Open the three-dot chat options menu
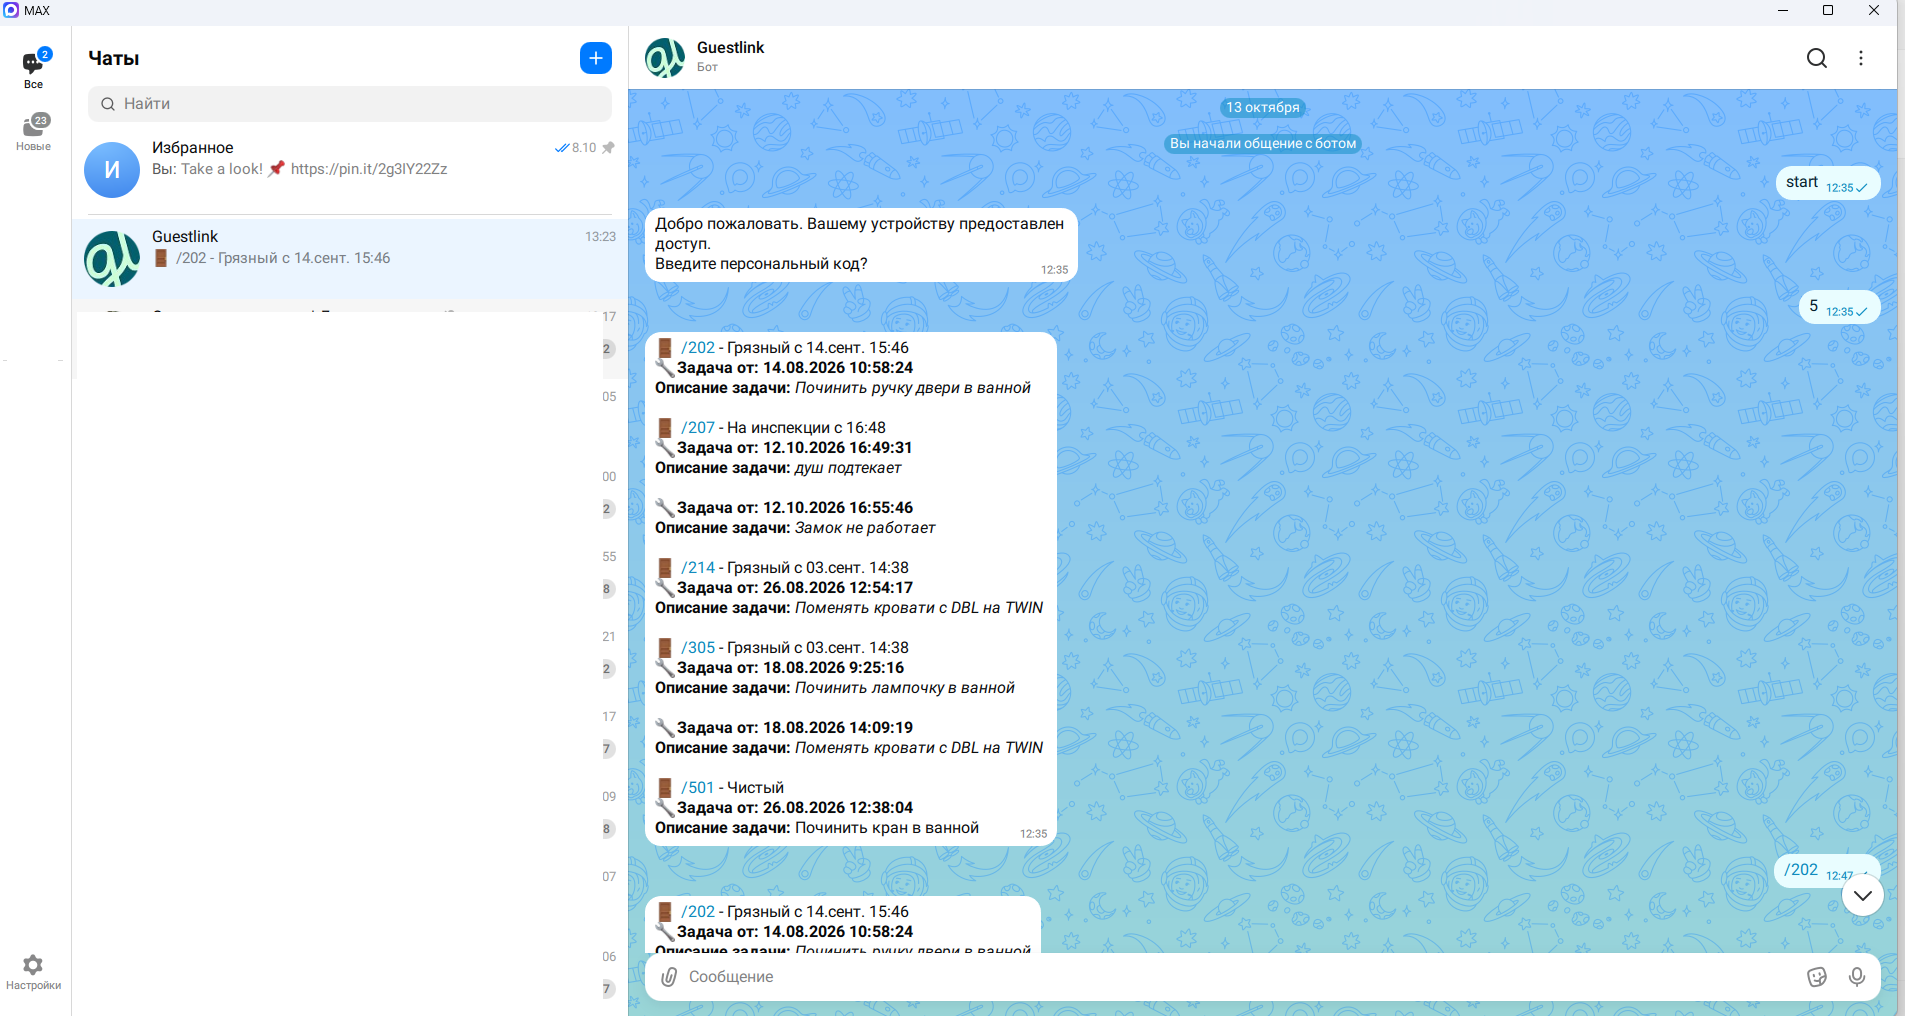 [x=1861, y=58]
